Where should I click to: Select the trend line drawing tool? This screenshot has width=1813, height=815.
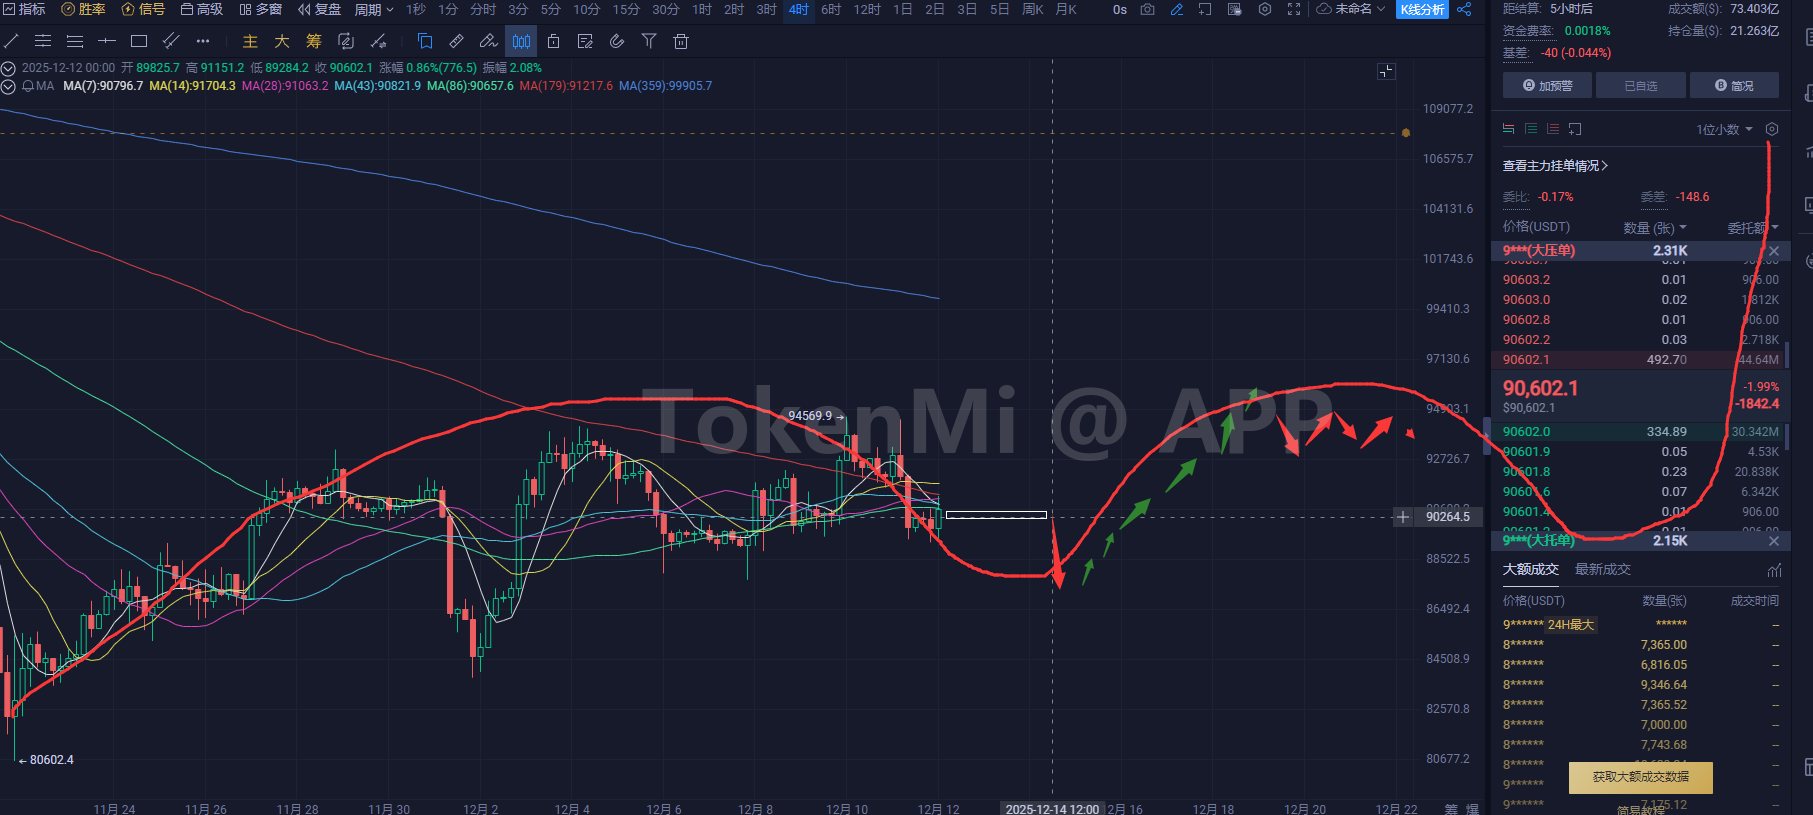(12, 41)
